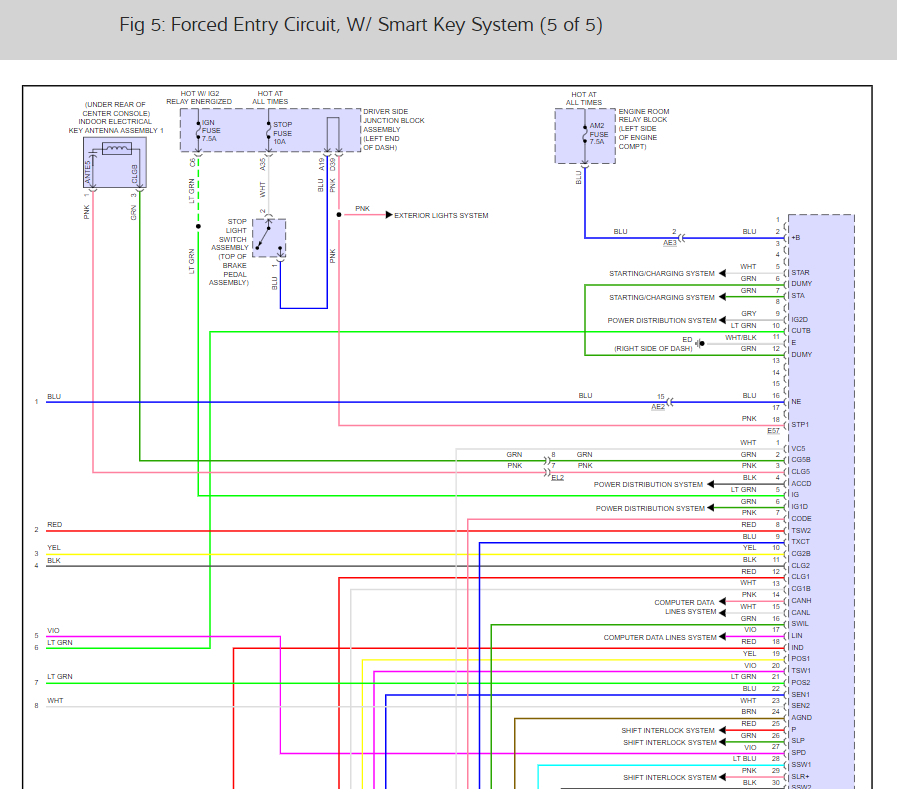Select the indoor key antenna coil symbol

pos(116,149)
